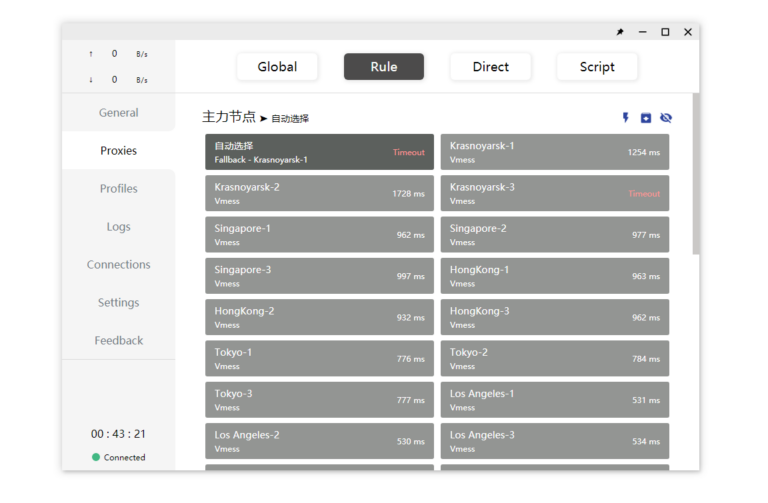Image resolution: width=768 pixels, height=503 pixels.
Task: Switch proxy mode to Global
Action: click(277, 67)
